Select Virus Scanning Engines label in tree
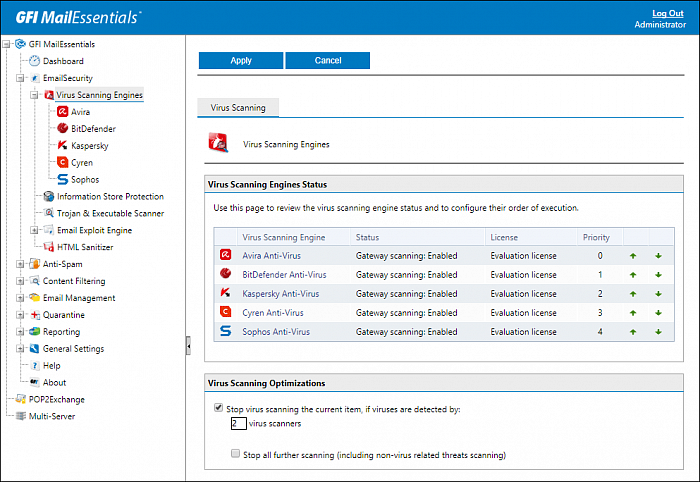Viewport: 700px width, 482px height. tap(99, 95)
